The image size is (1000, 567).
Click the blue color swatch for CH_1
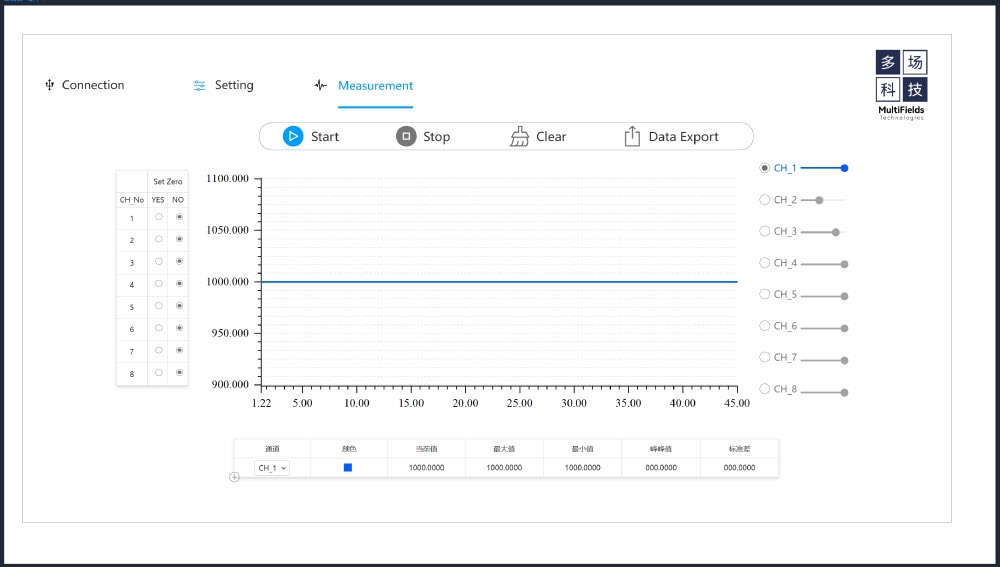[x=348, y=467]
